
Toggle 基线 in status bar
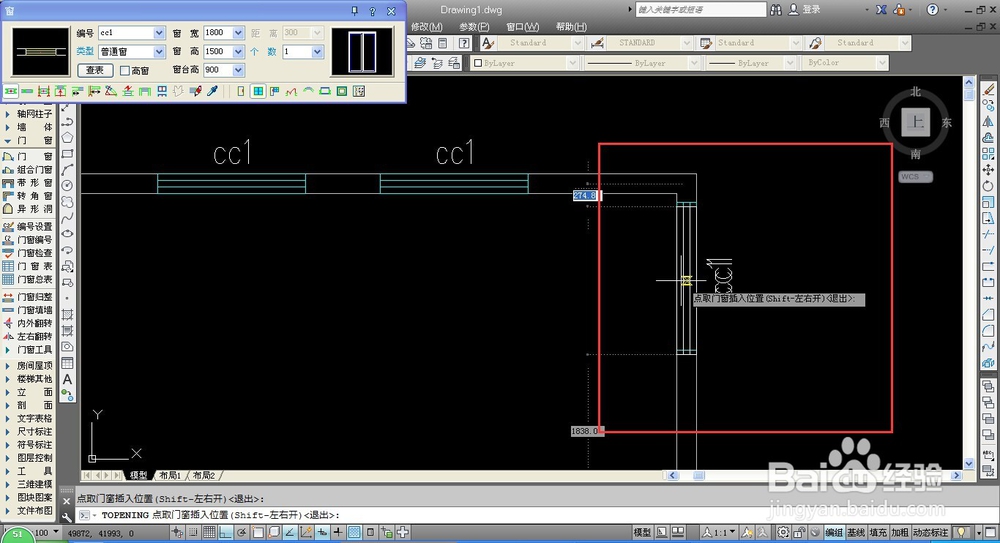coord(856,532)
